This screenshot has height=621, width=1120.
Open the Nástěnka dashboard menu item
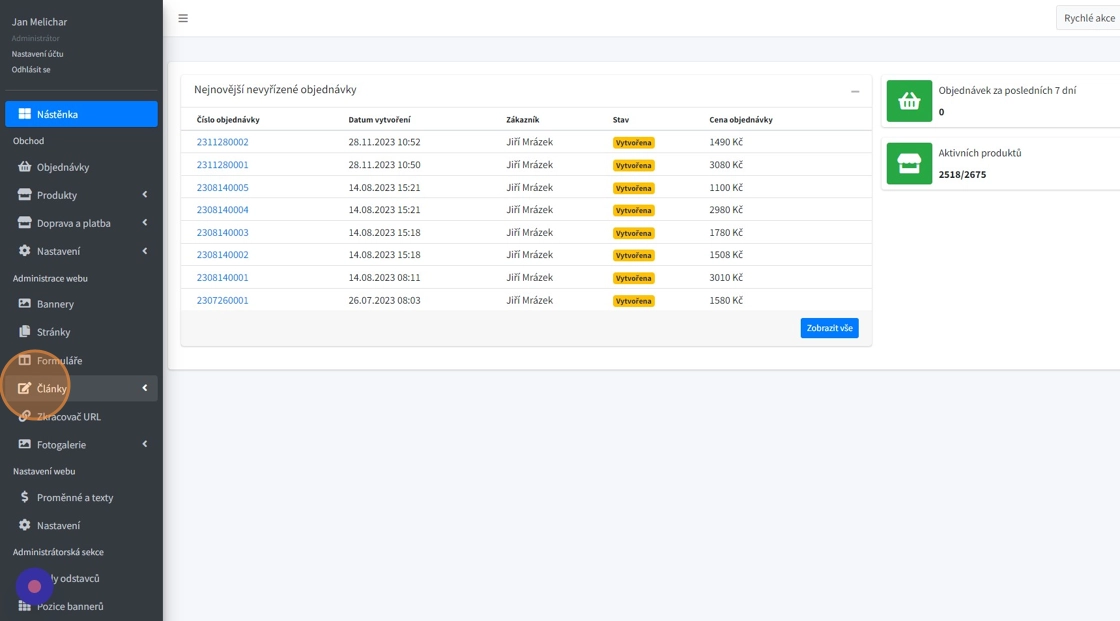(81, 114)
